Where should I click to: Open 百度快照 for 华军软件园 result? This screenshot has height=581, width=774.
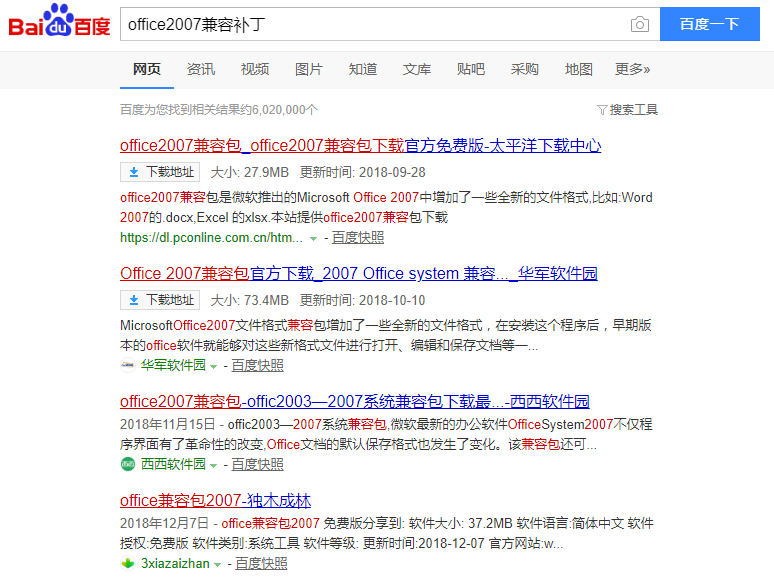coord(258,365)
